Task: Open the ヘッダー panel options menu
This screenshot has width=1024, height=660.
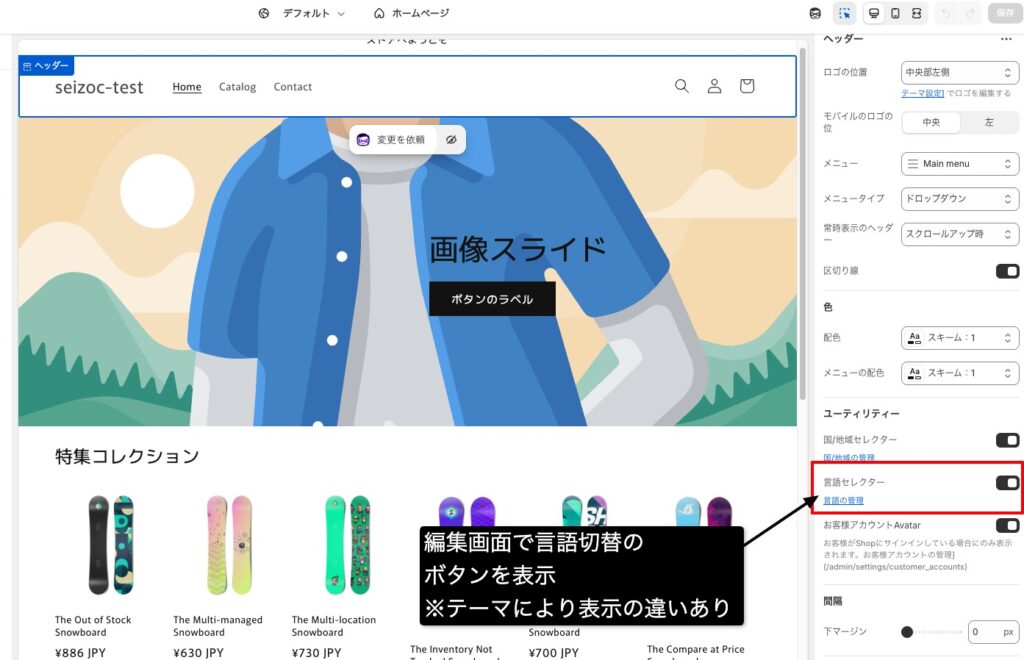Action: pos(1005,38)
